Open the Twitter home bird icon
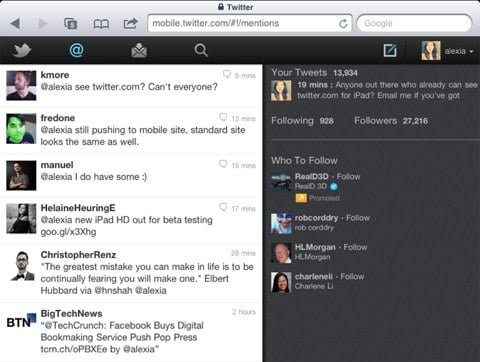 [x=22, y=51]
